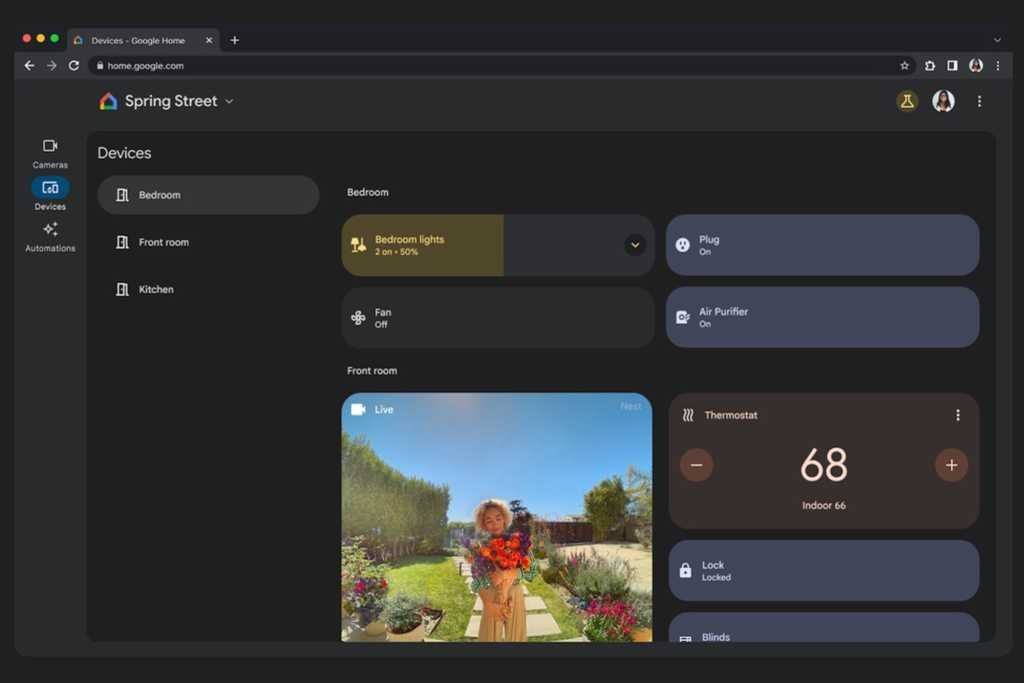Toggle the Plug device tile

coord(822,245)
